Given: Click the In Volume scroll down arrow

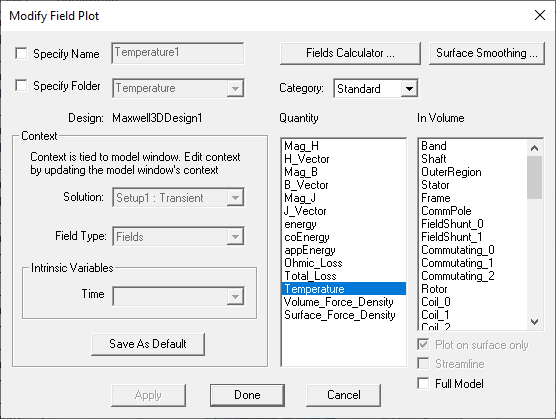Looking at the screenshot, I should (534, 322).
